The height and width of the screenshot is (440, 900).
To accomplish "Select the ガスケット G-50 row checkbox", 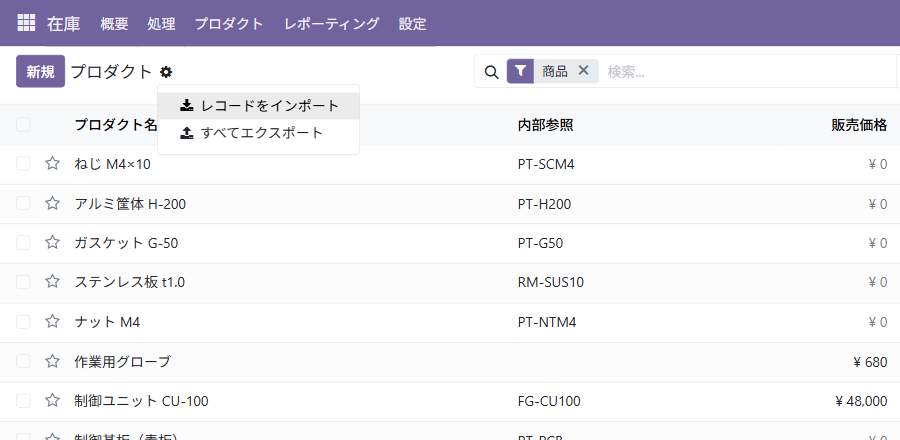I will coord(23,243).
